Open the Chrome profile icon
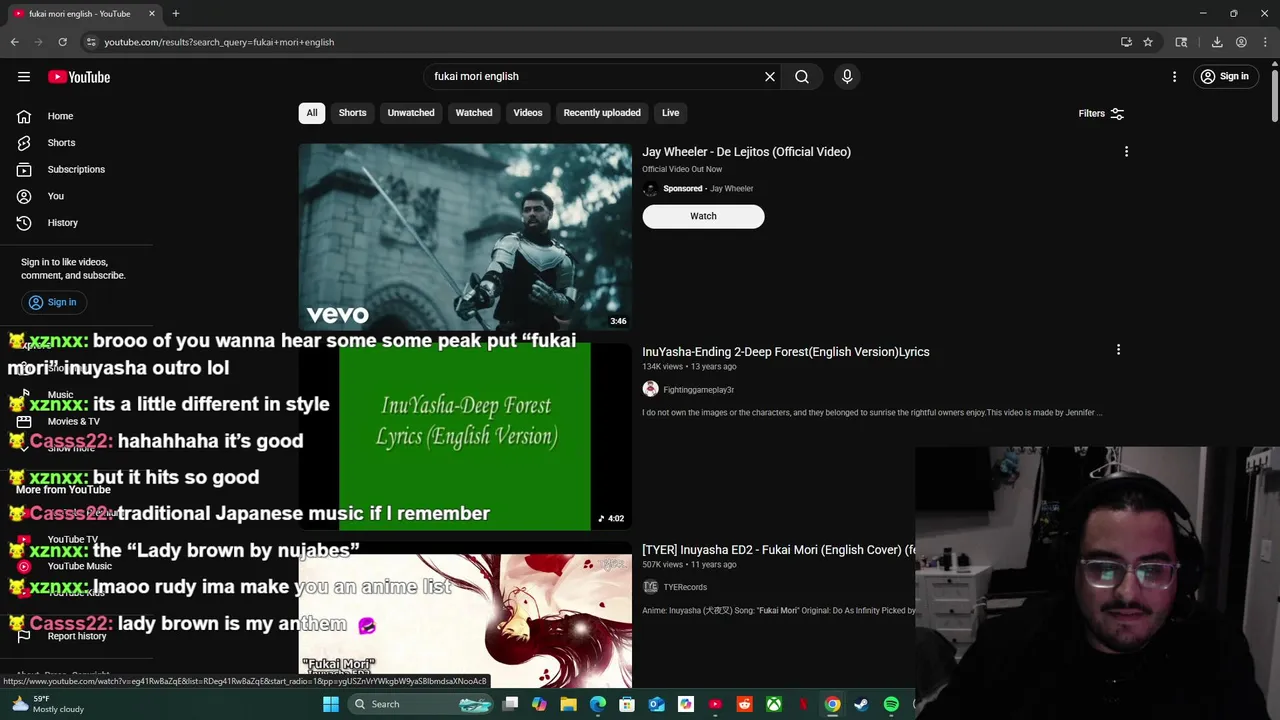 click(1241, 42)
